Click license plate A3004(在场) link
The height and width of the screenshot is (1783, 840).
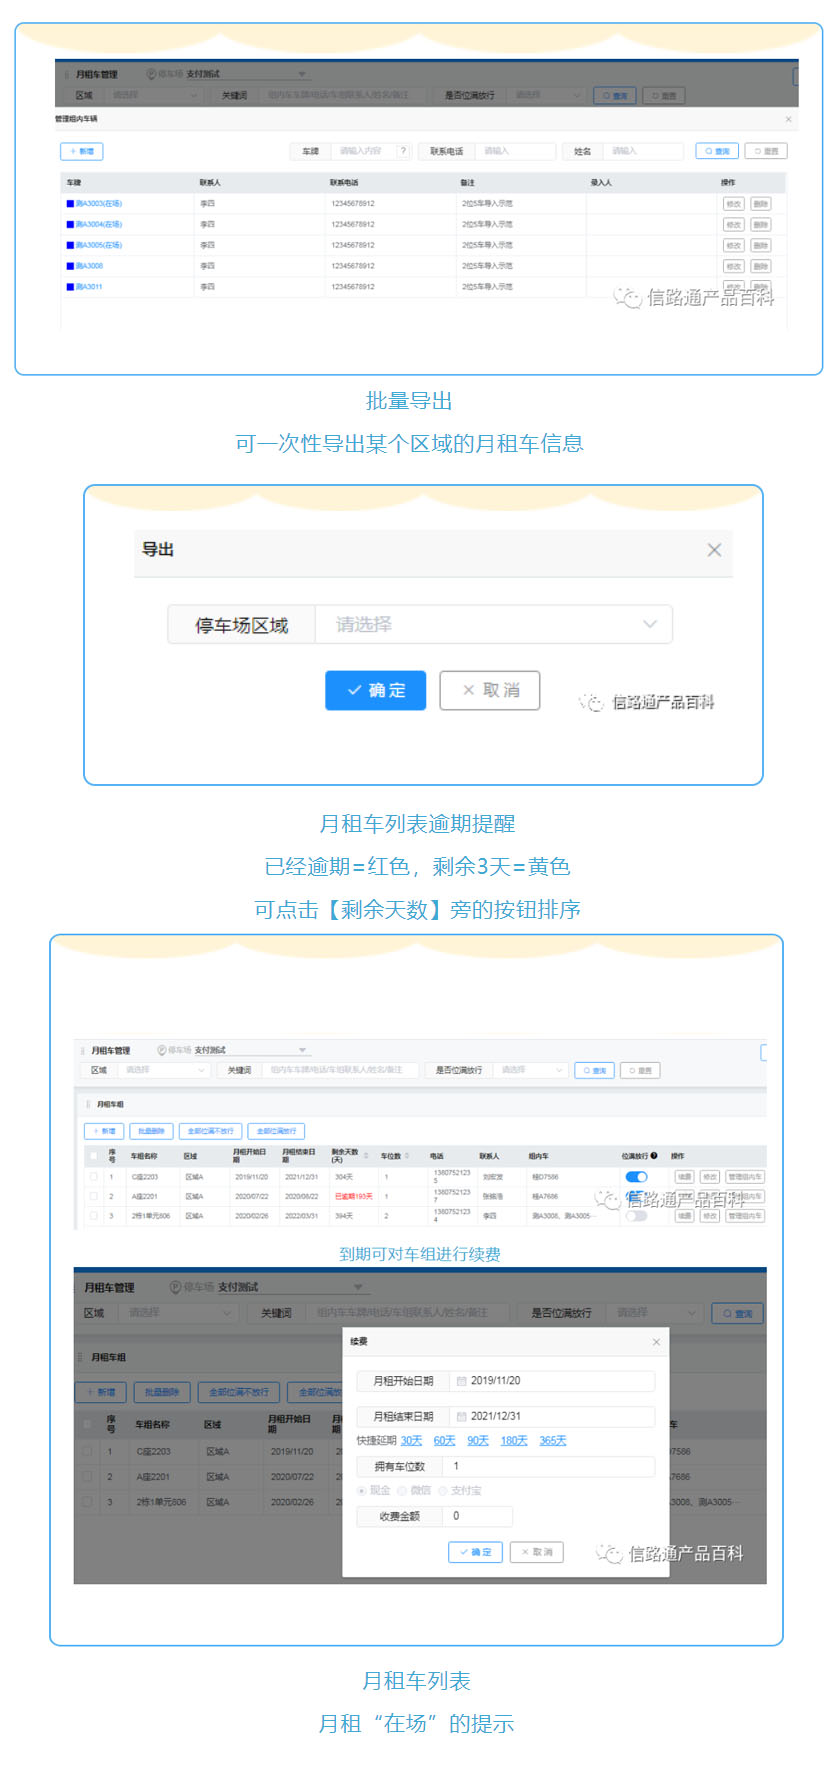pyautogui.click(x=98, y=224)
